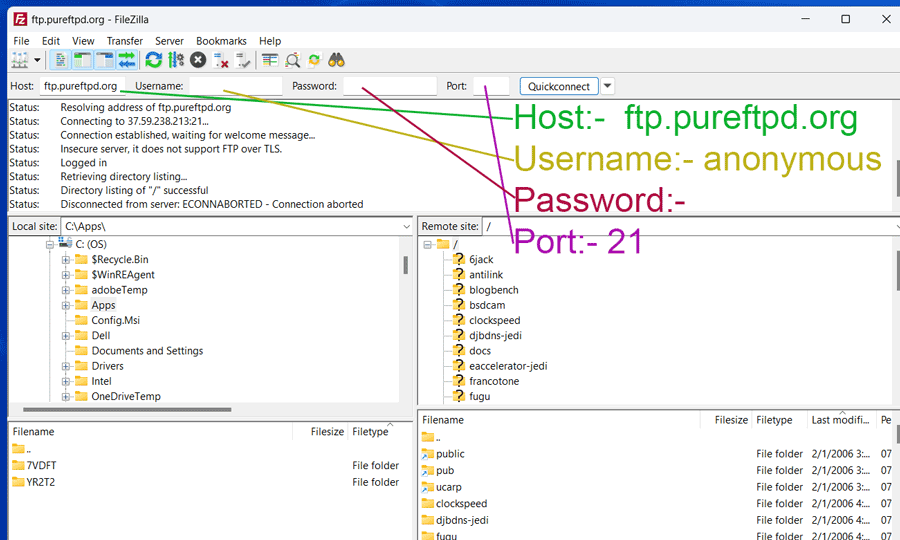
Task: Expand the Dell folder node
Action: tap(66, 336)
